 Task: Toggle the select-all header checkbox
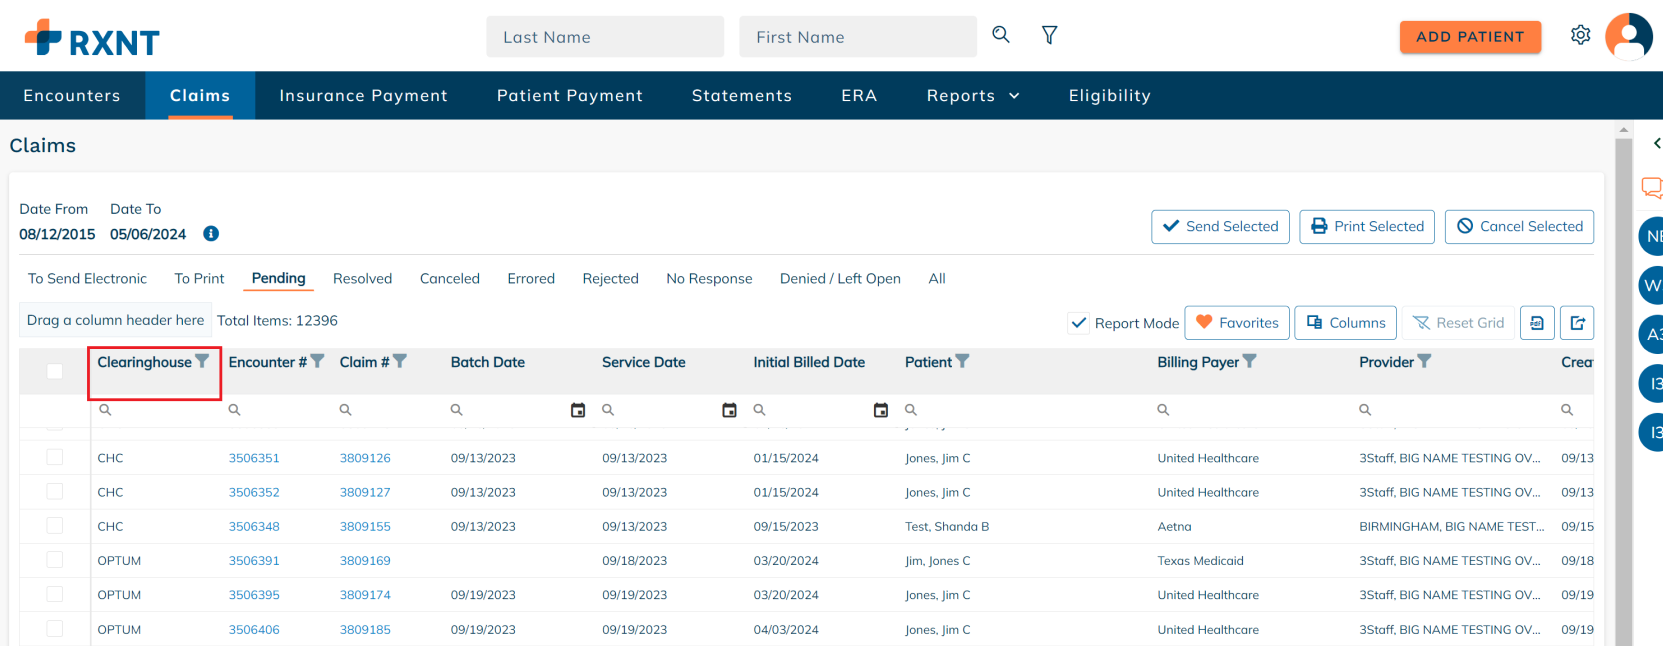coord(55,371)
